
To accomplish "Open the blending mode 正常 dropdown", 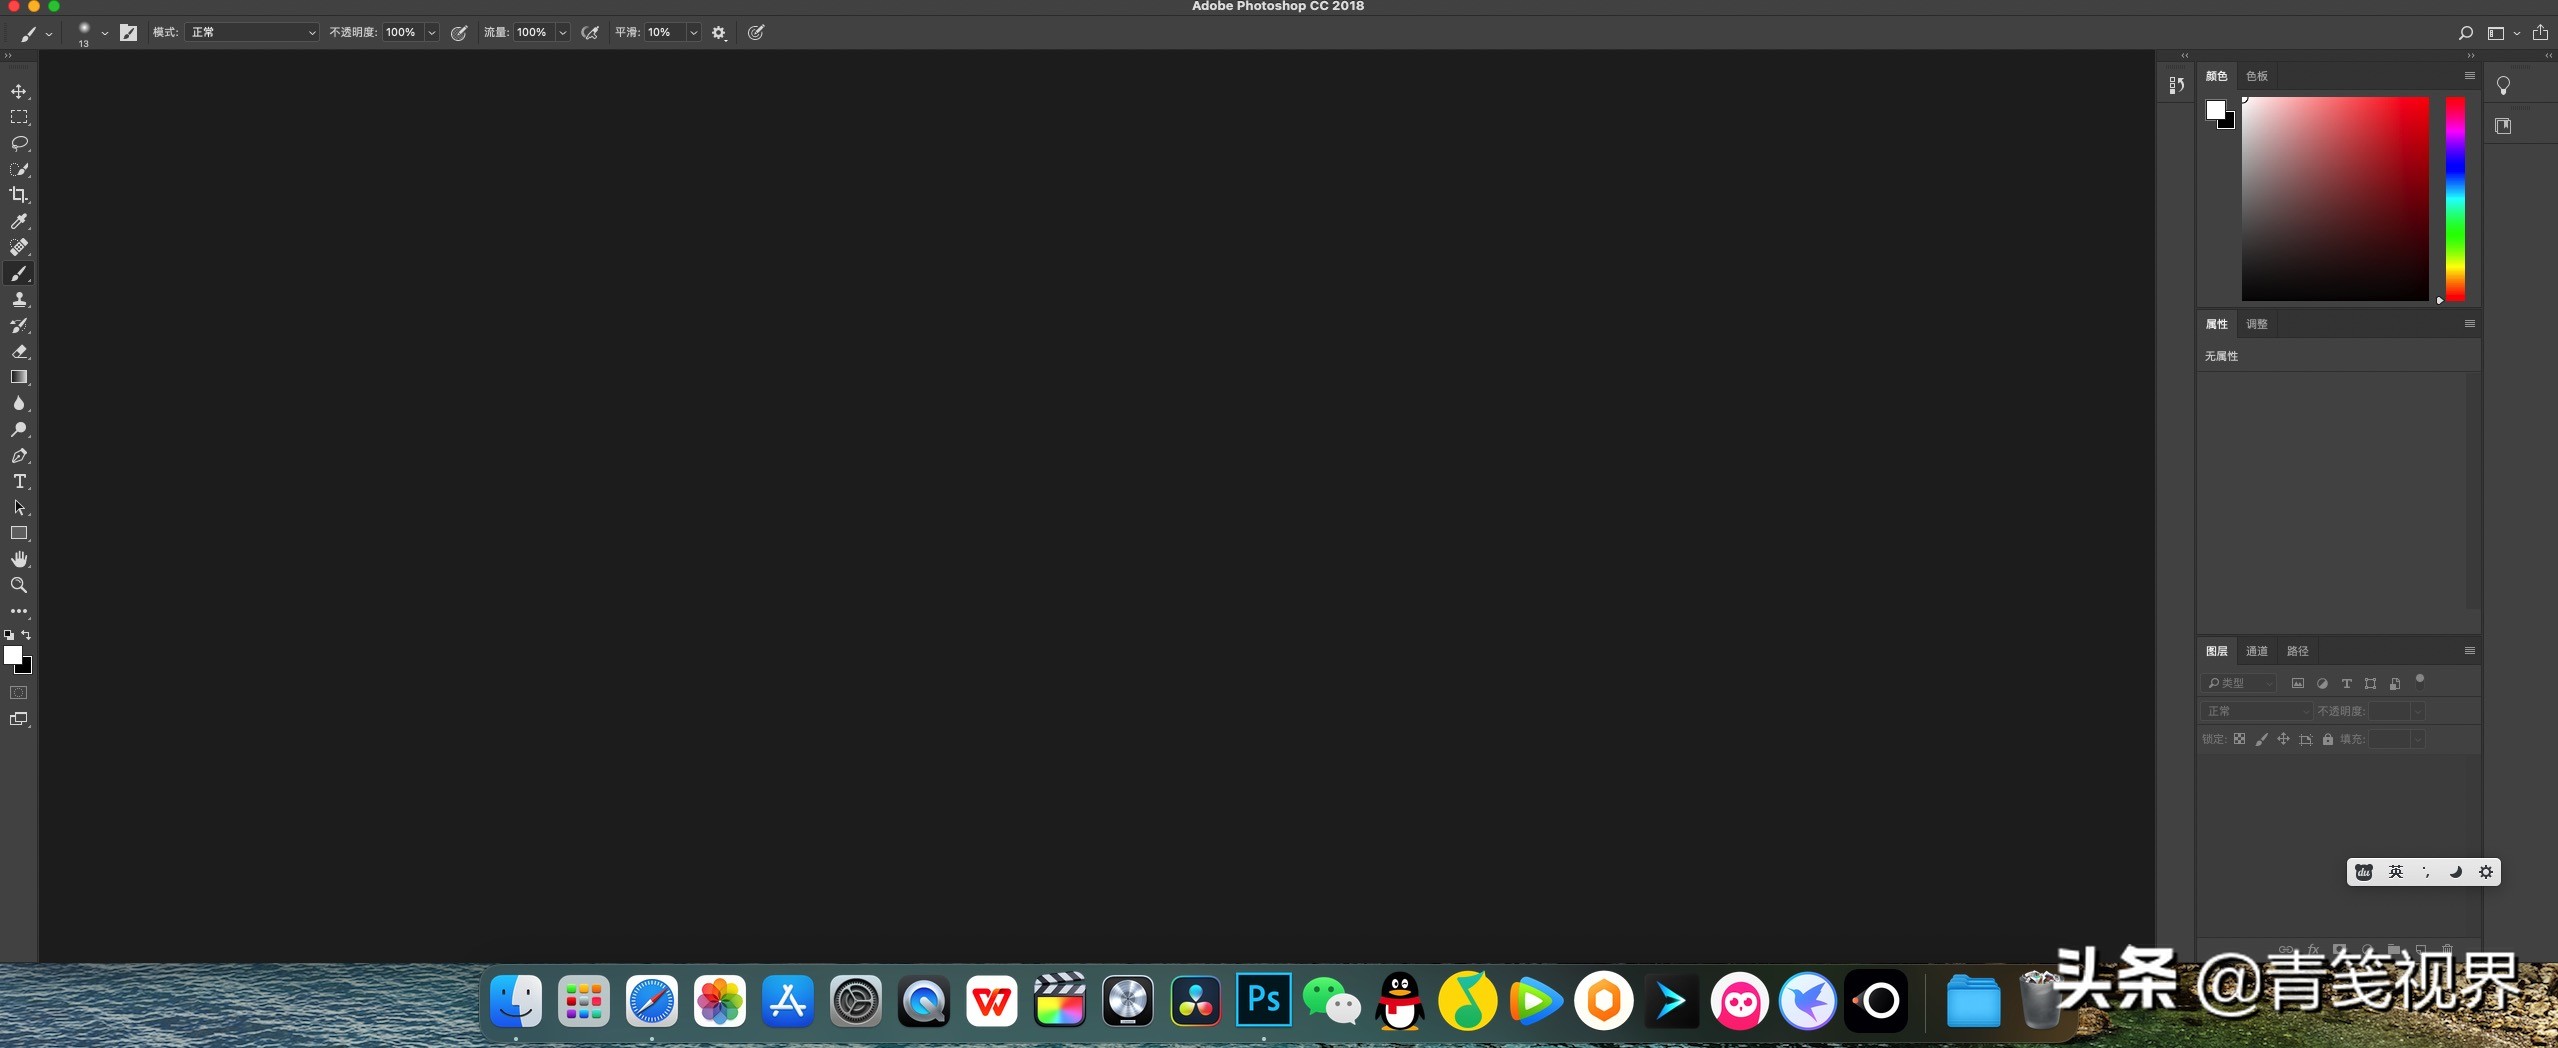I will click(x=252, y=33).
